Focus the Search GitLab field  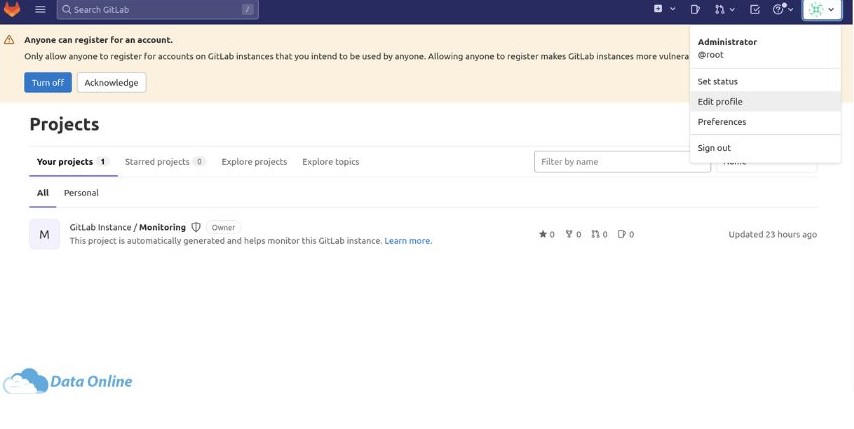pos(157,10)
